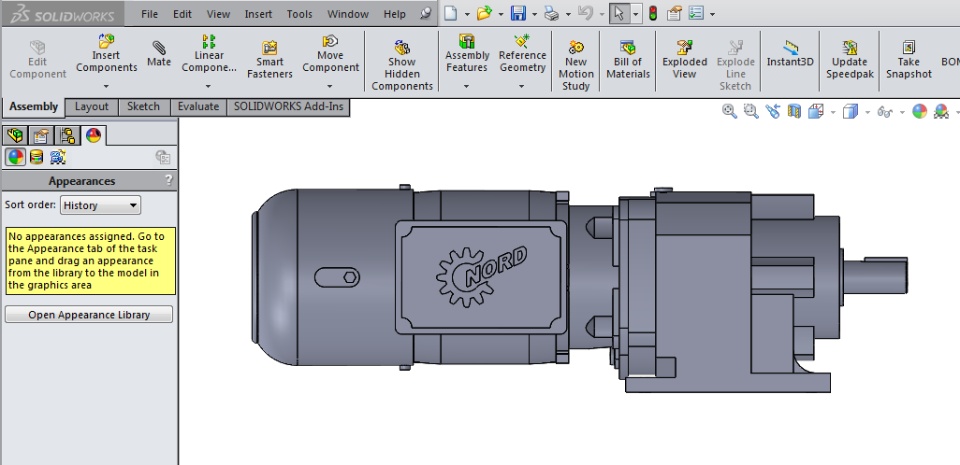Click Take Snapshot
960x465 pixels.
[909, 60]
